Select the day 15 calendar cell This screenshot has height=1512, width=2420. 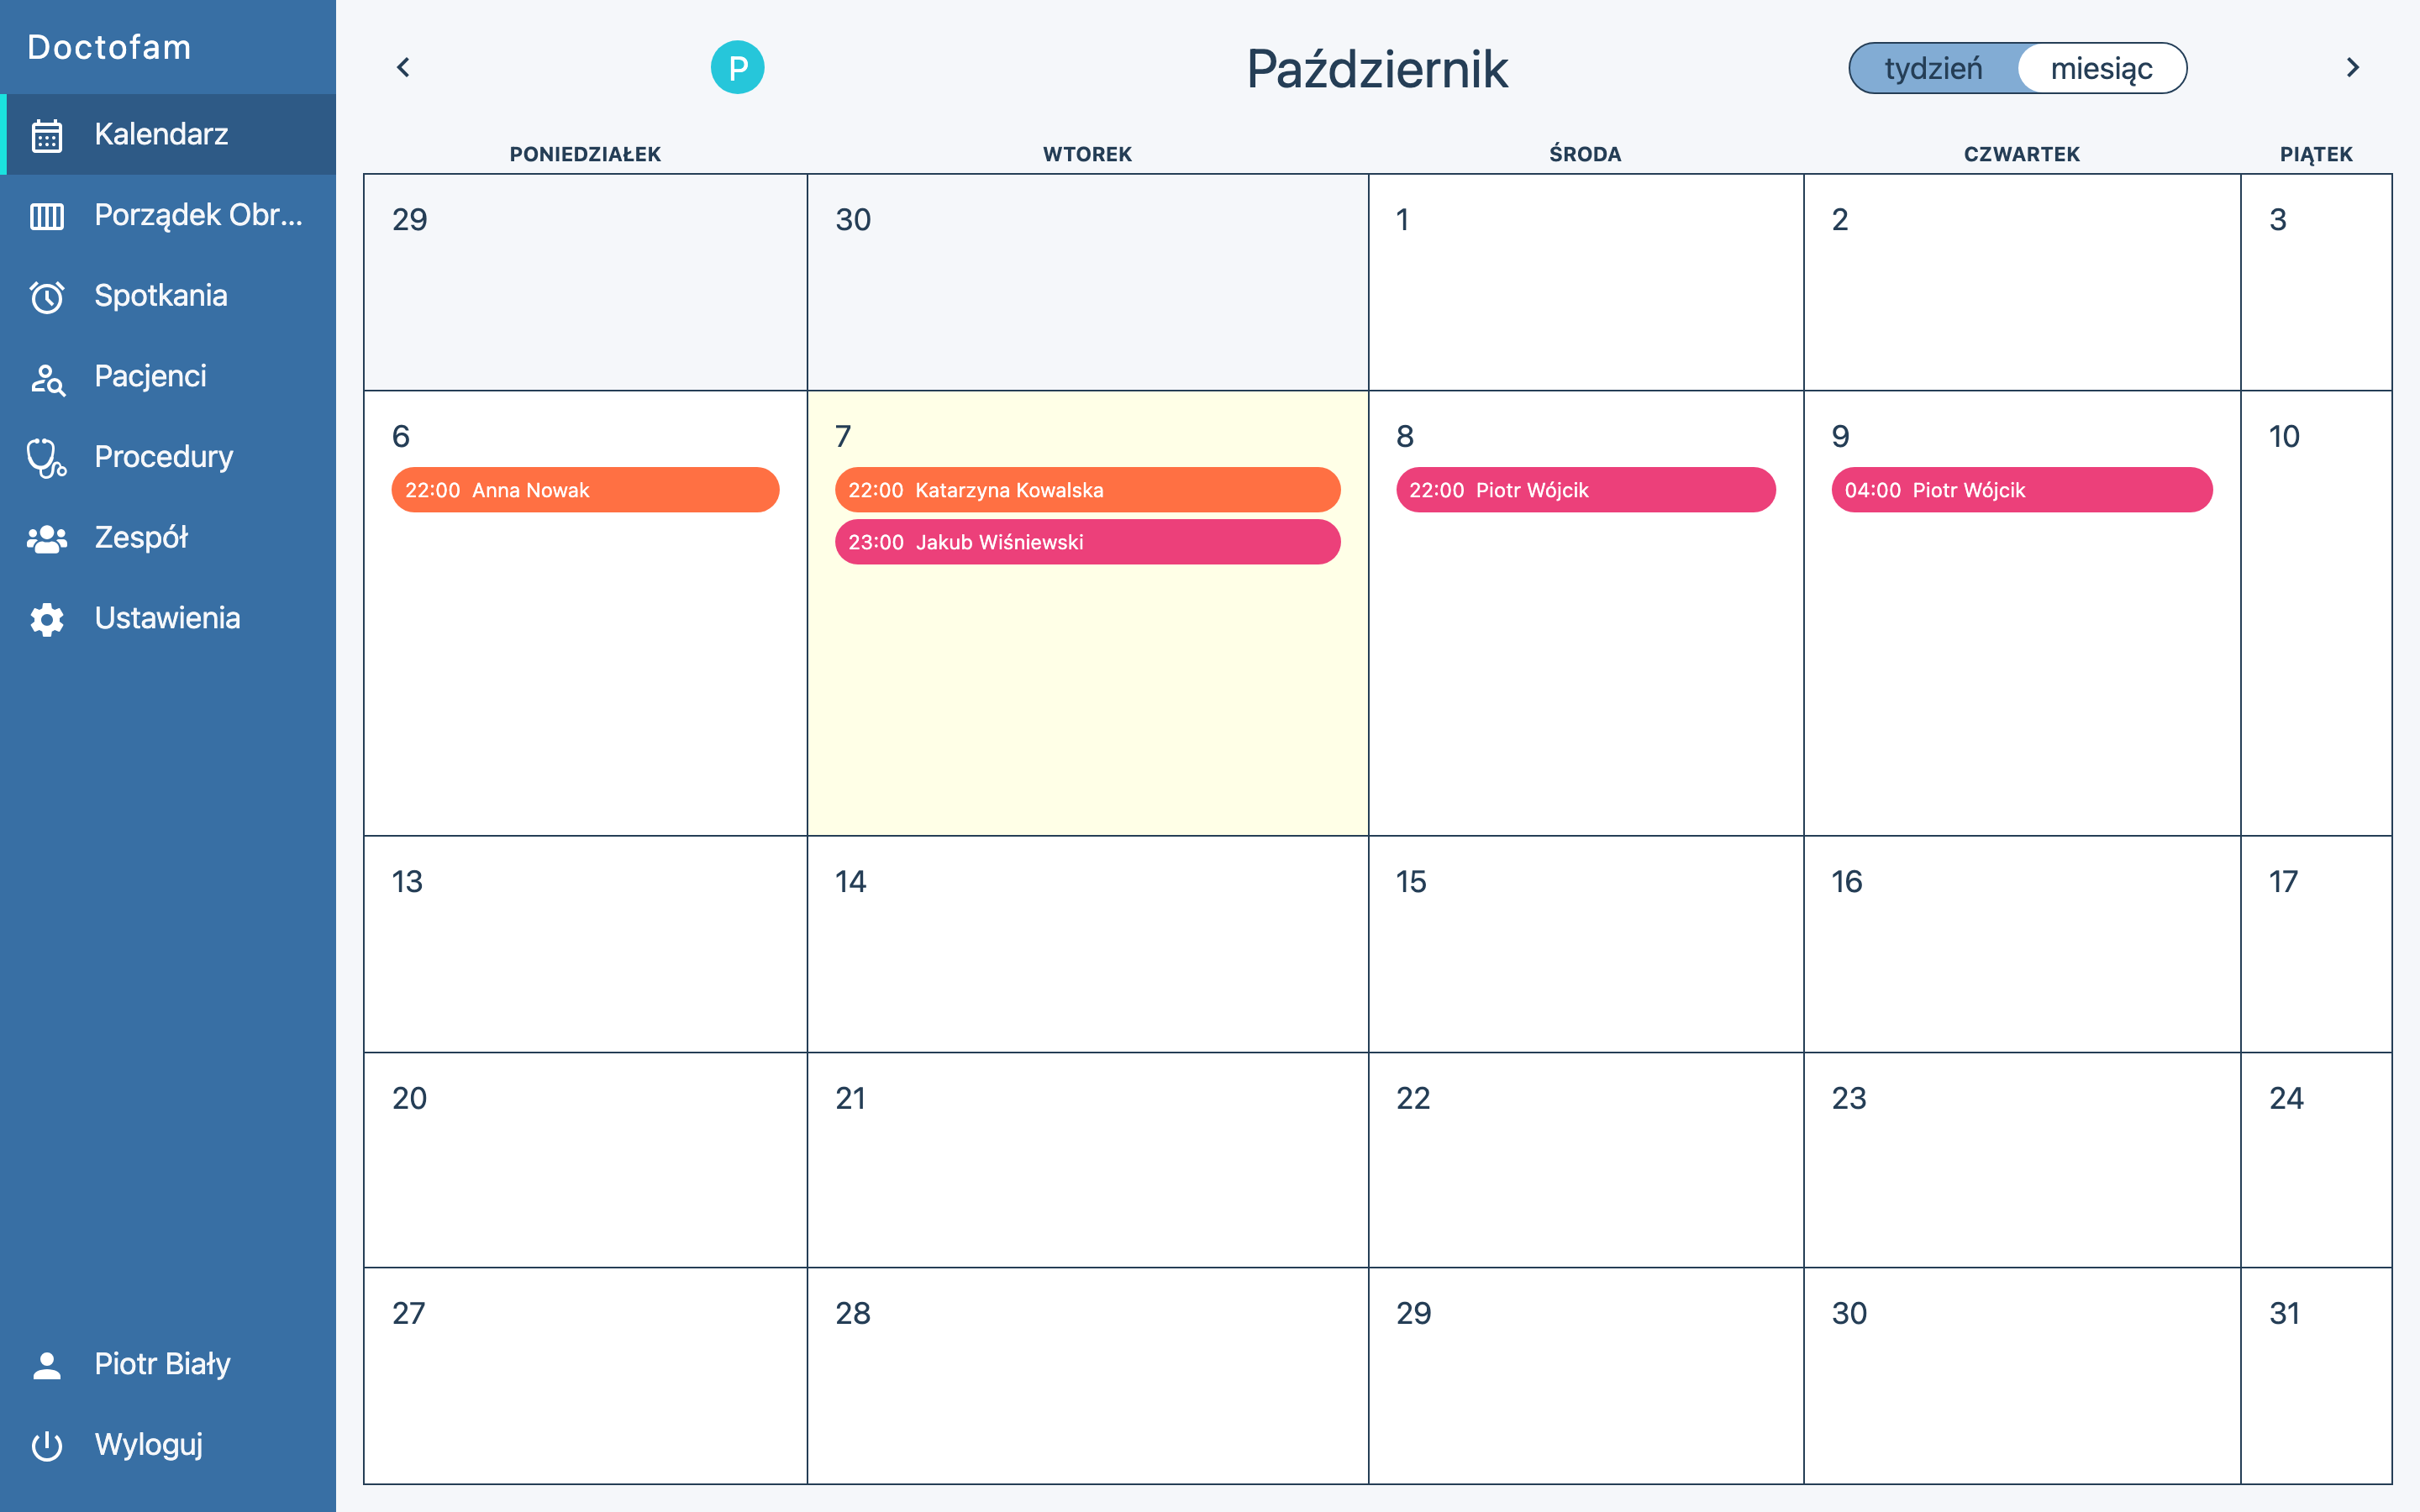pyautogui.click(x=1585, y=943)
